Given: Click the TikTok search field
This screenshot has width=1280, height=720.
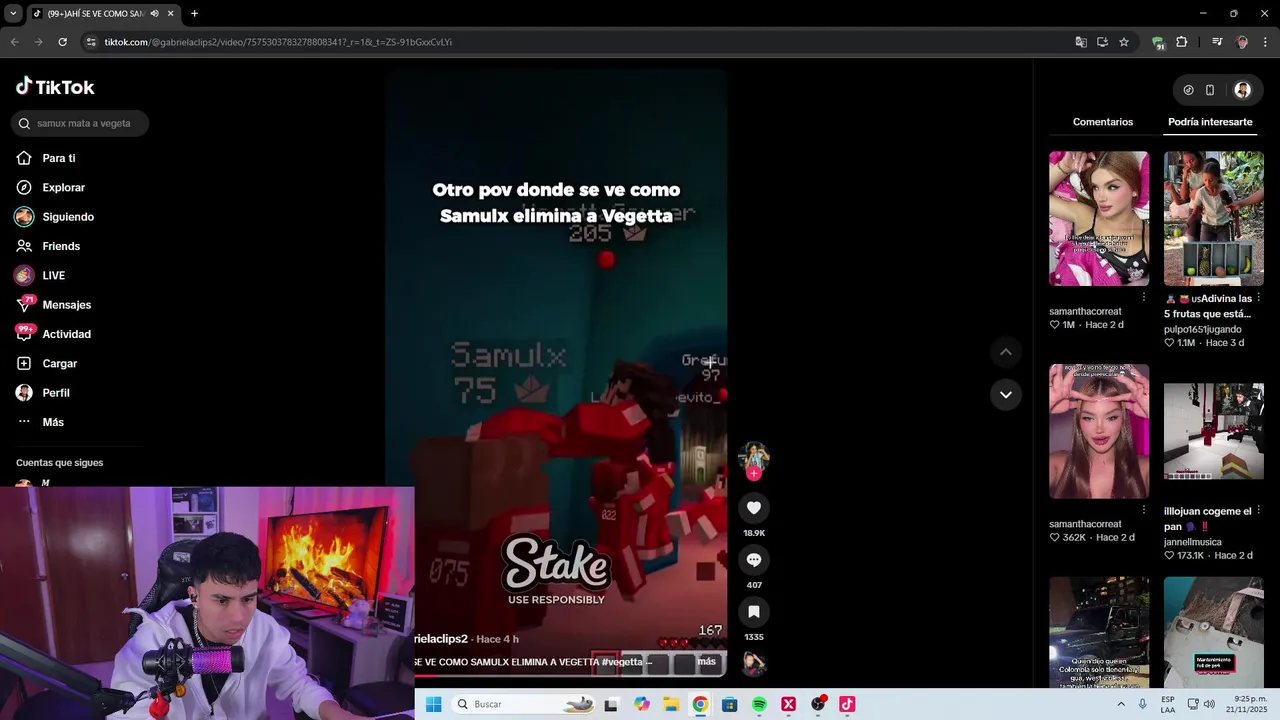Looking at the screenshot, I should pyautogui.click(x=80, y=123).
